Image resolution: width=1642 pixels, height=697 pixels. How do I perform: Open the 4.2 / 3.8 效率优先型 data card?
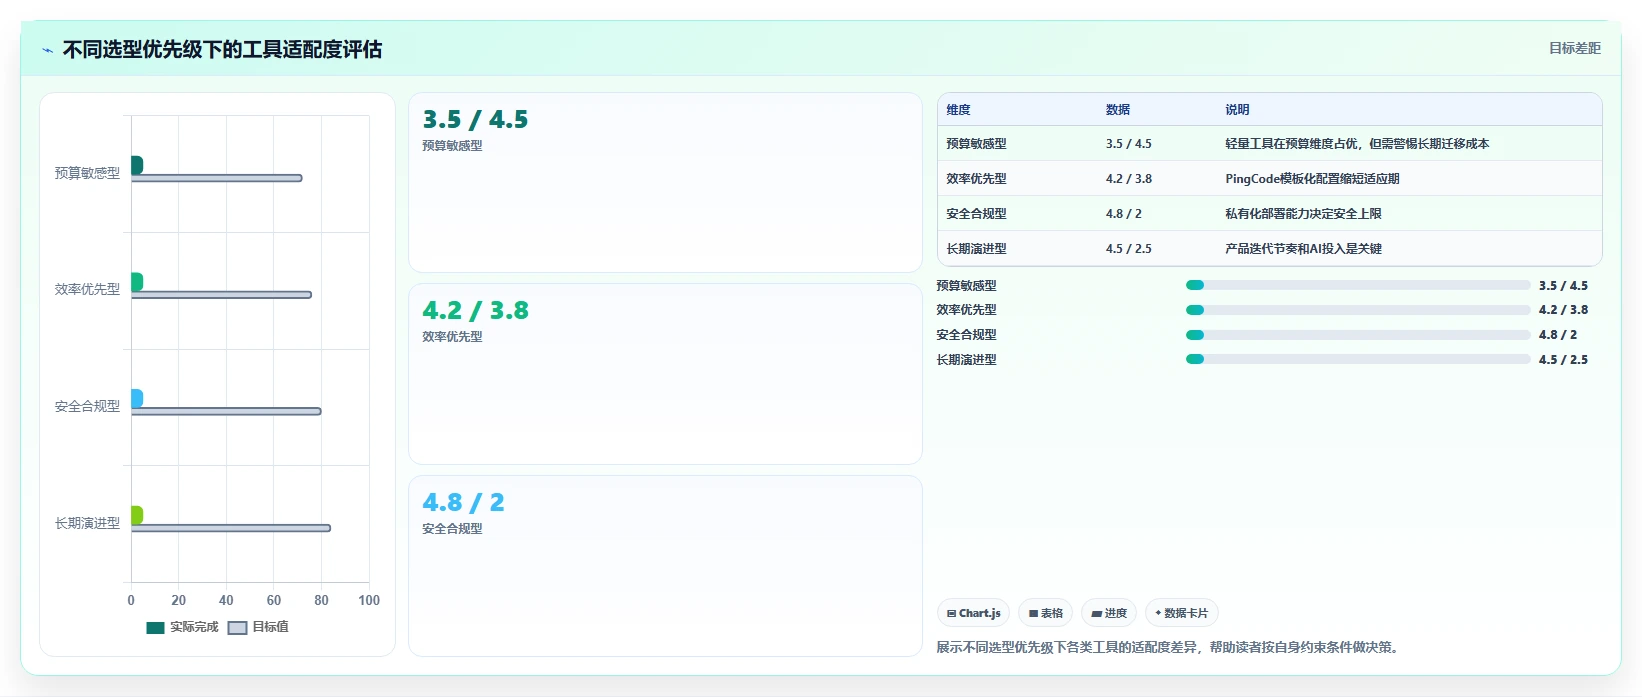tap(665, 374)
